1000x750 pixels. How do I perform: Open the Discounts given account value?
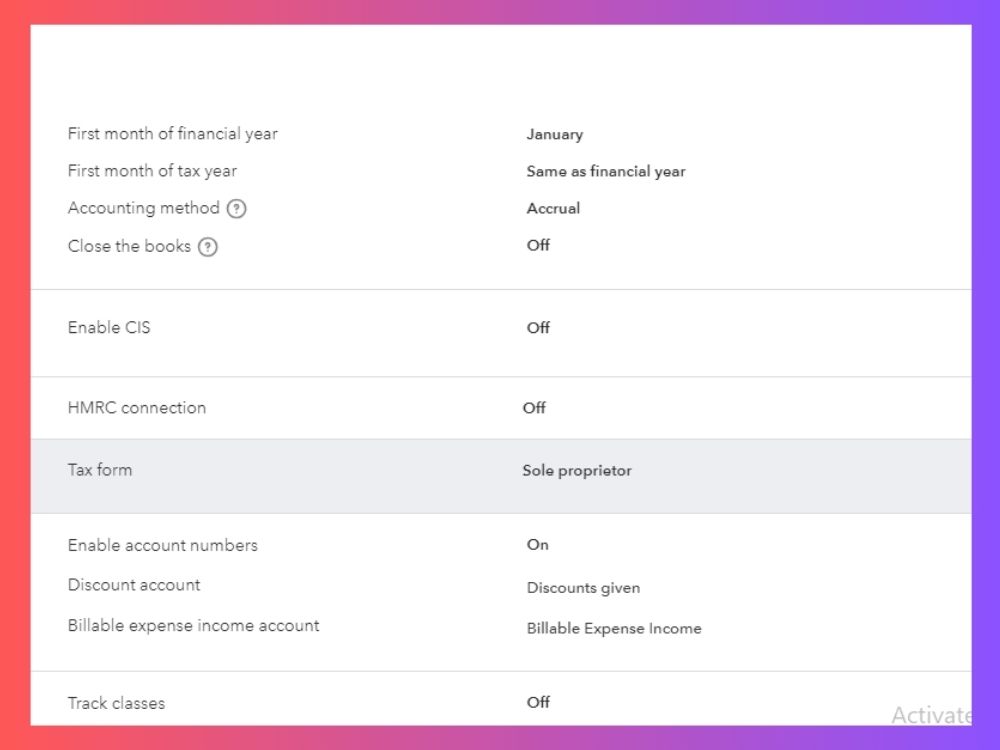point(583,588)
